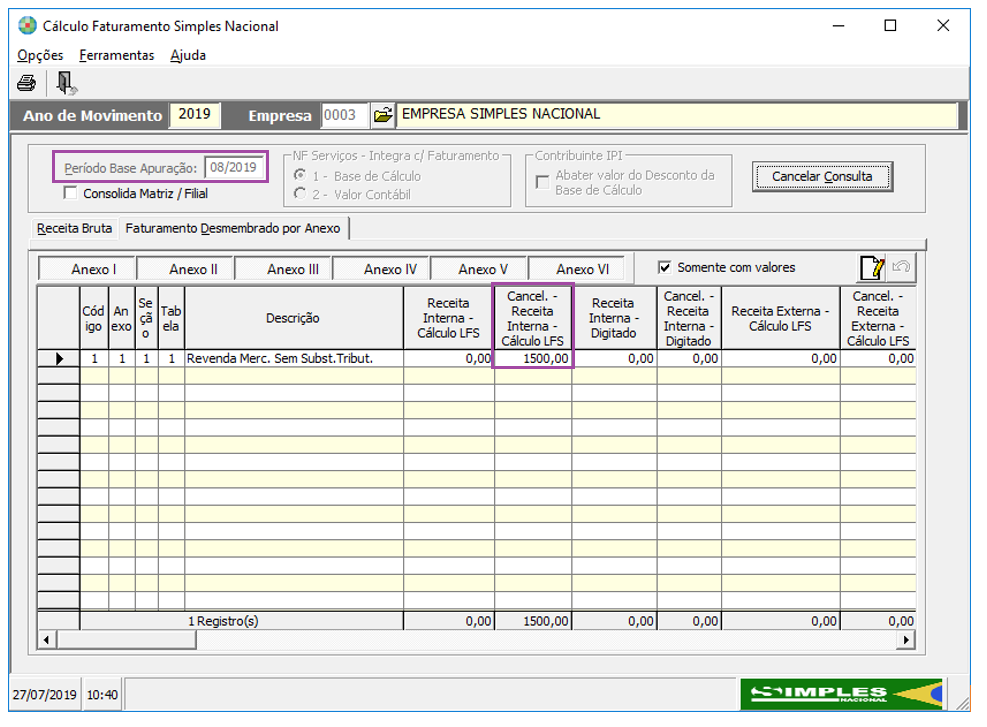The height and width of the screenshot is (727, 987).
Task: Click the 1500,00 total in footer row
Action: 533,621
